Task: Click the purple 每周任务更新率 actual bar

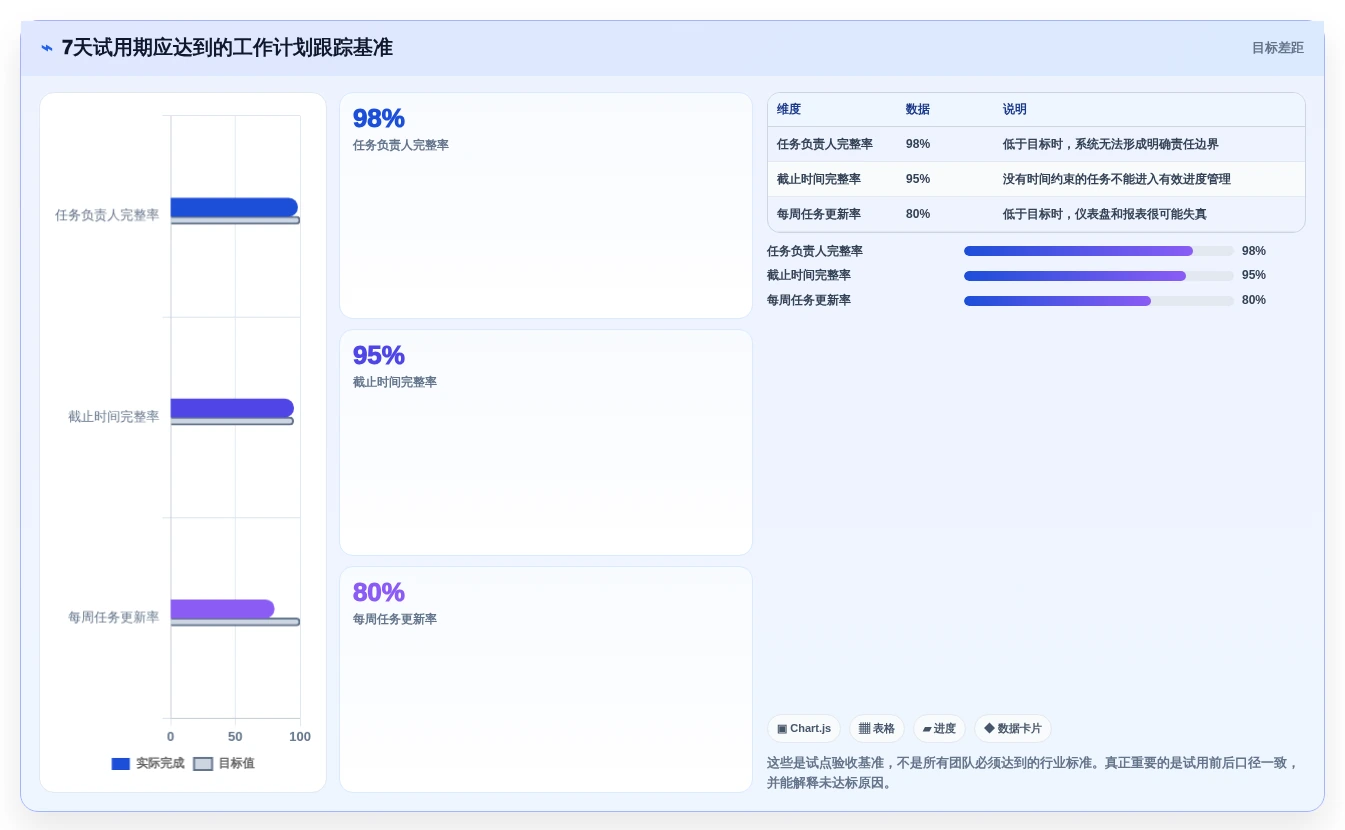Action: (x=222, y=609)
